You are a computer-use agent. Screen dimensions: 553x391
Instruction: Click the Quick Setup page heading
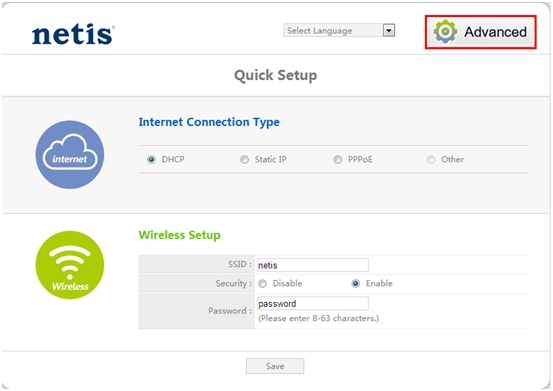tap(276, 75)
